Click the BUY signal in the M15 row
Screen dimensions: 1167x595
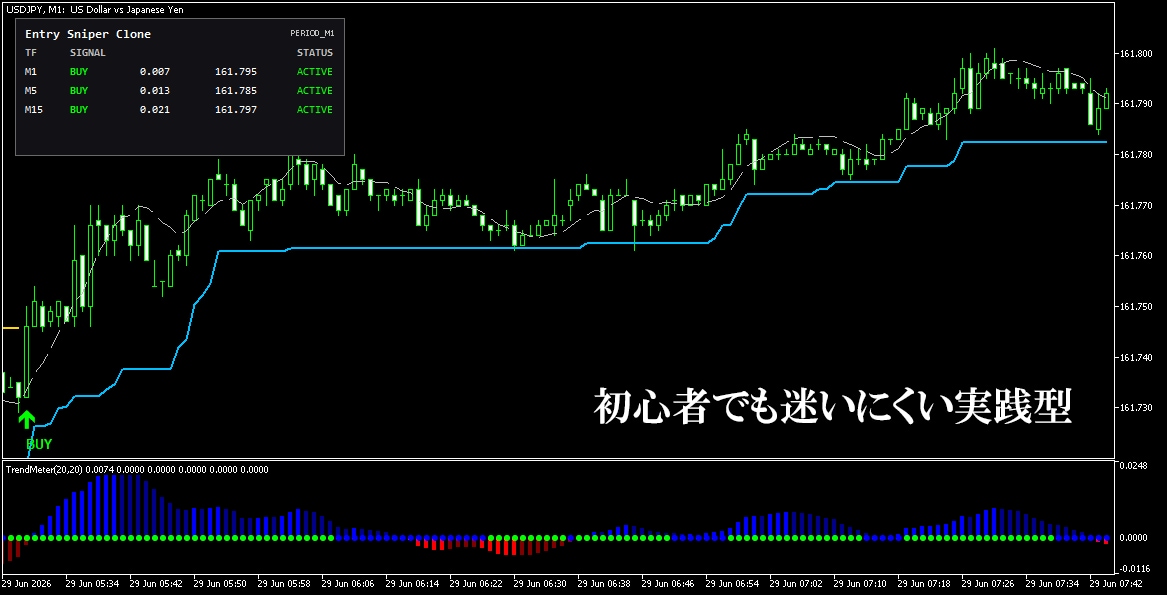tap(79, 109)
